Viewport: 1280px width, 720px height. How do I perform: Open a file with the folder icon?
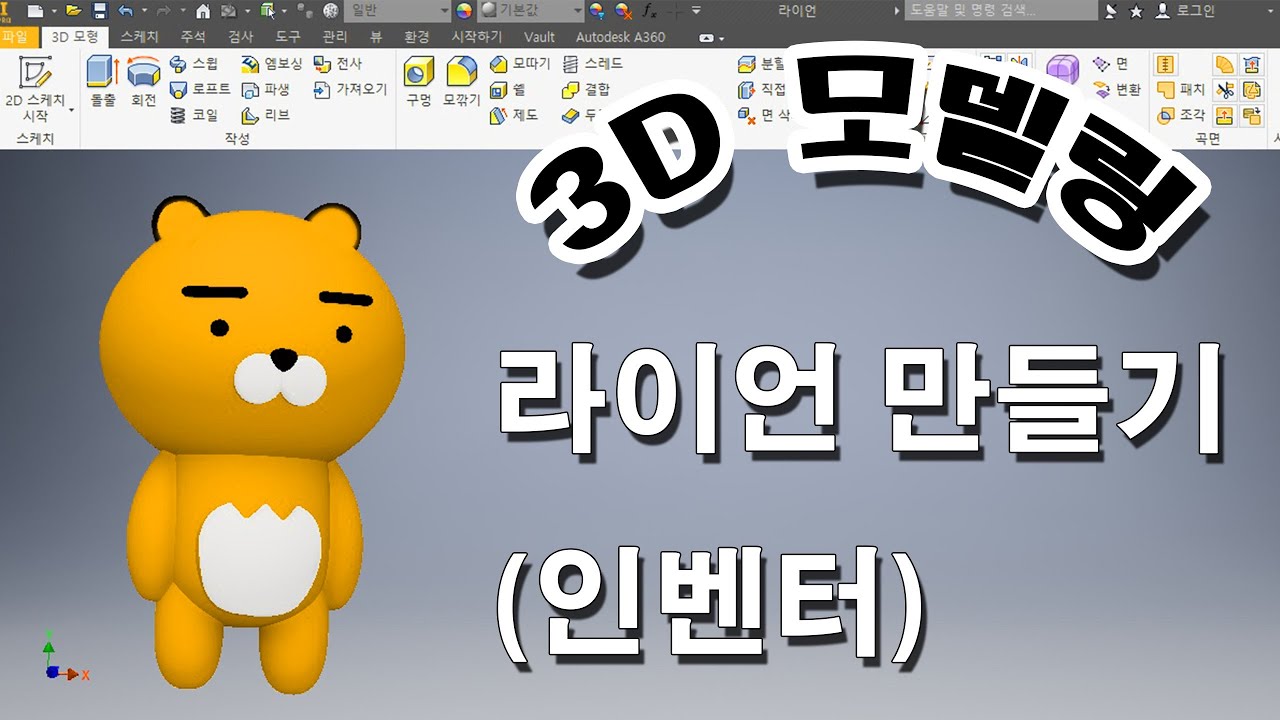[73, 11]
